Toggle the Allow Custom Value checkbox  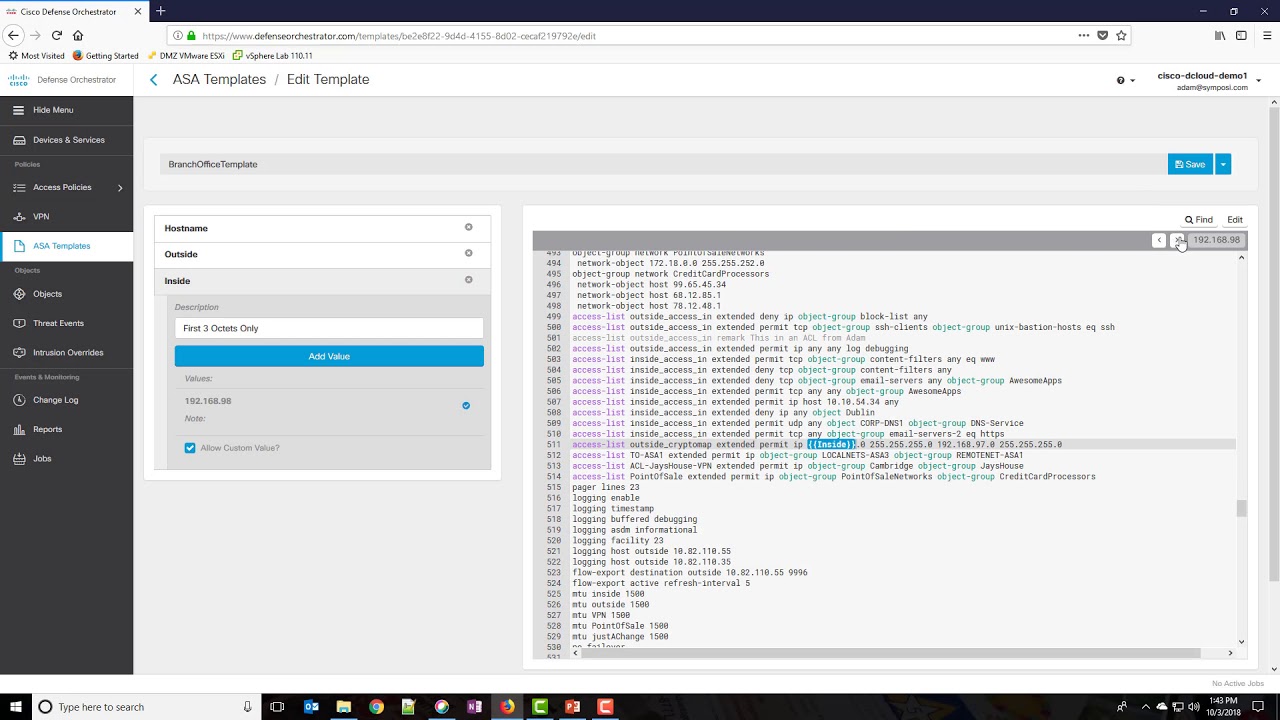[x=190, y=448]
